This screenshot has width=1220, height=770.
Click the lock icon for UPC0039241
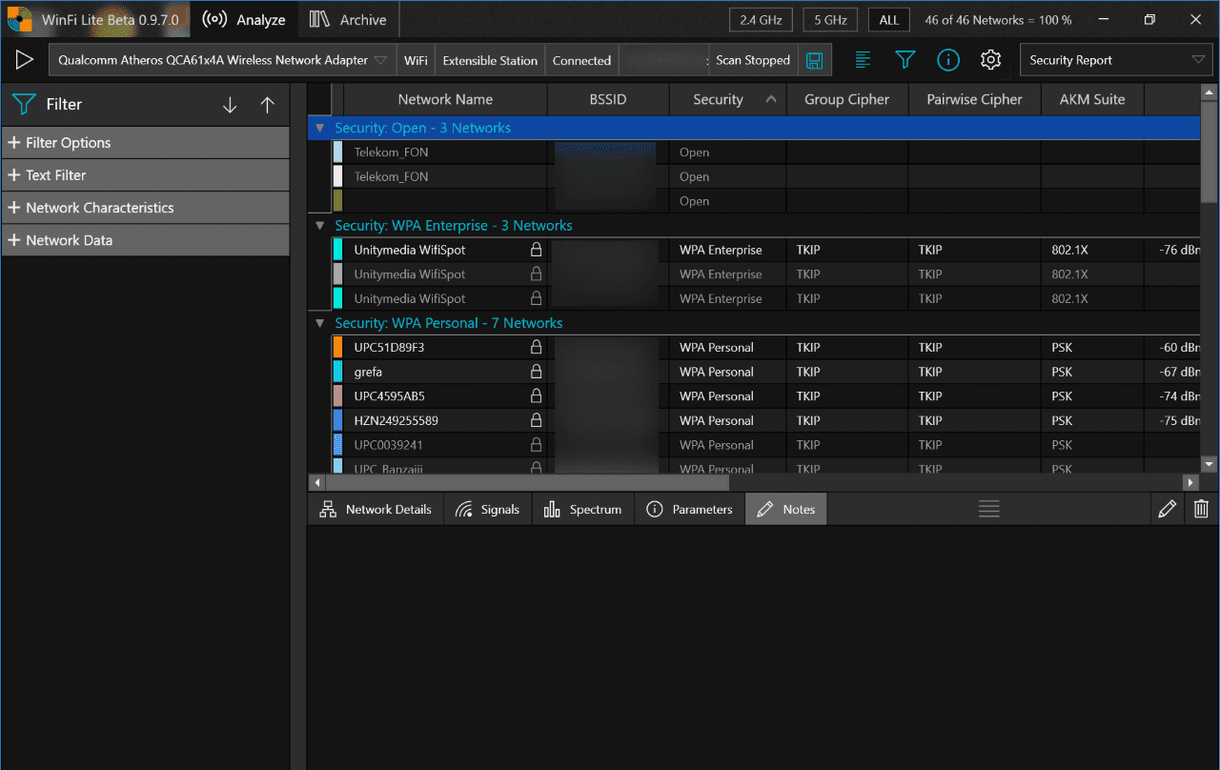click(x=536, y=445)
